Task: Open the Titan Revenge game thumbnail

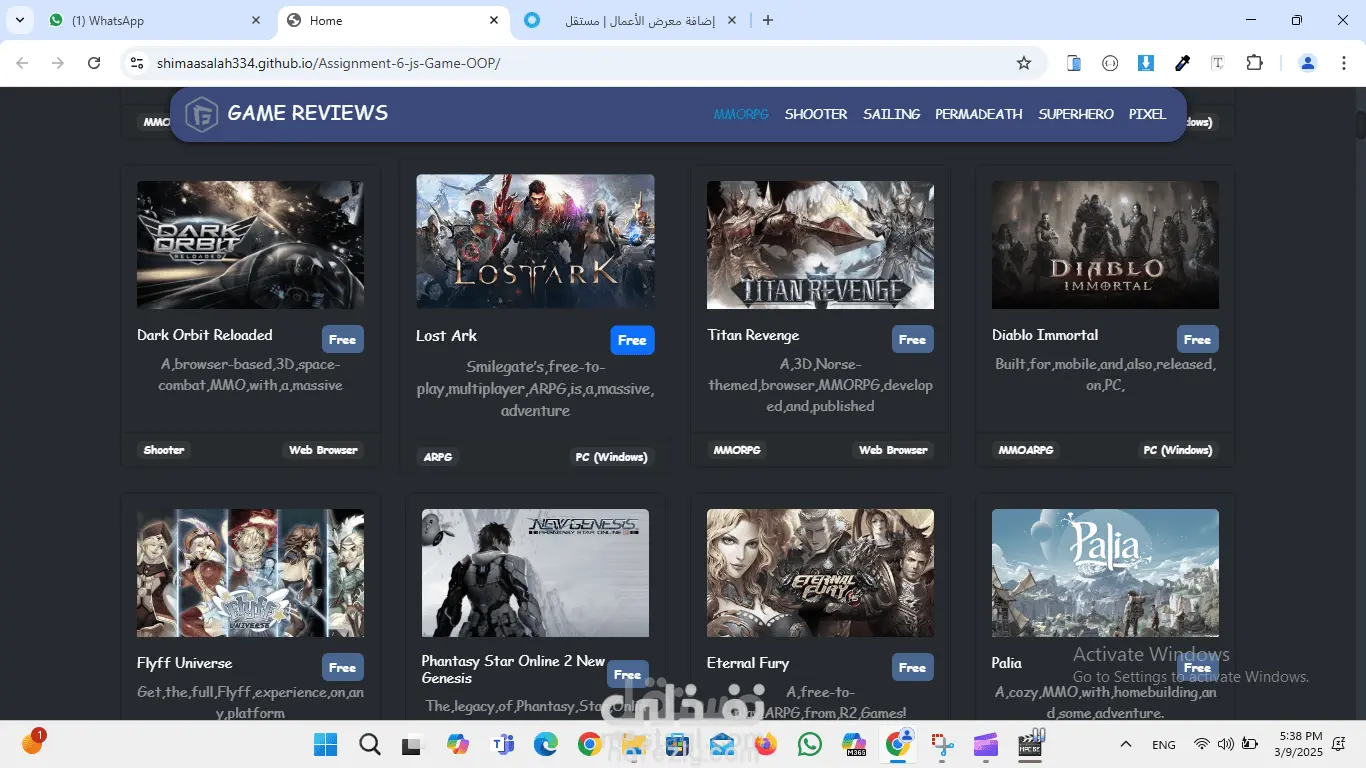Action: [820, 245]
